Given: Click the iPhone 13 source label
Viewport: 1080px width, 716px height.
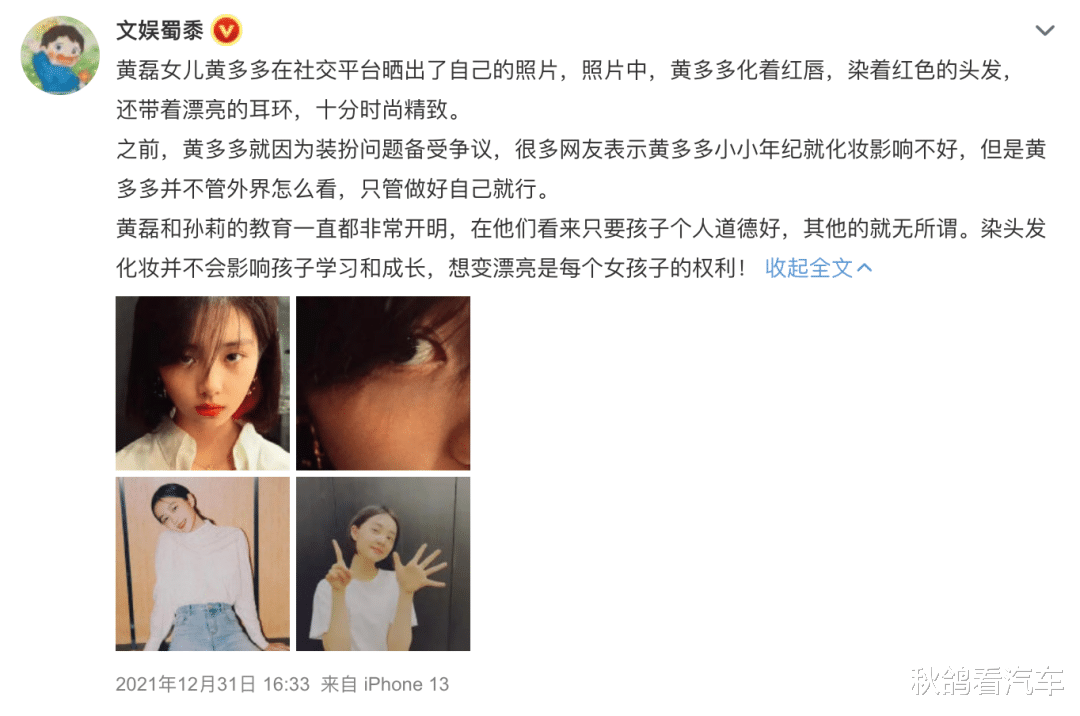Looking at the screenshot, I should coord(406,684).
